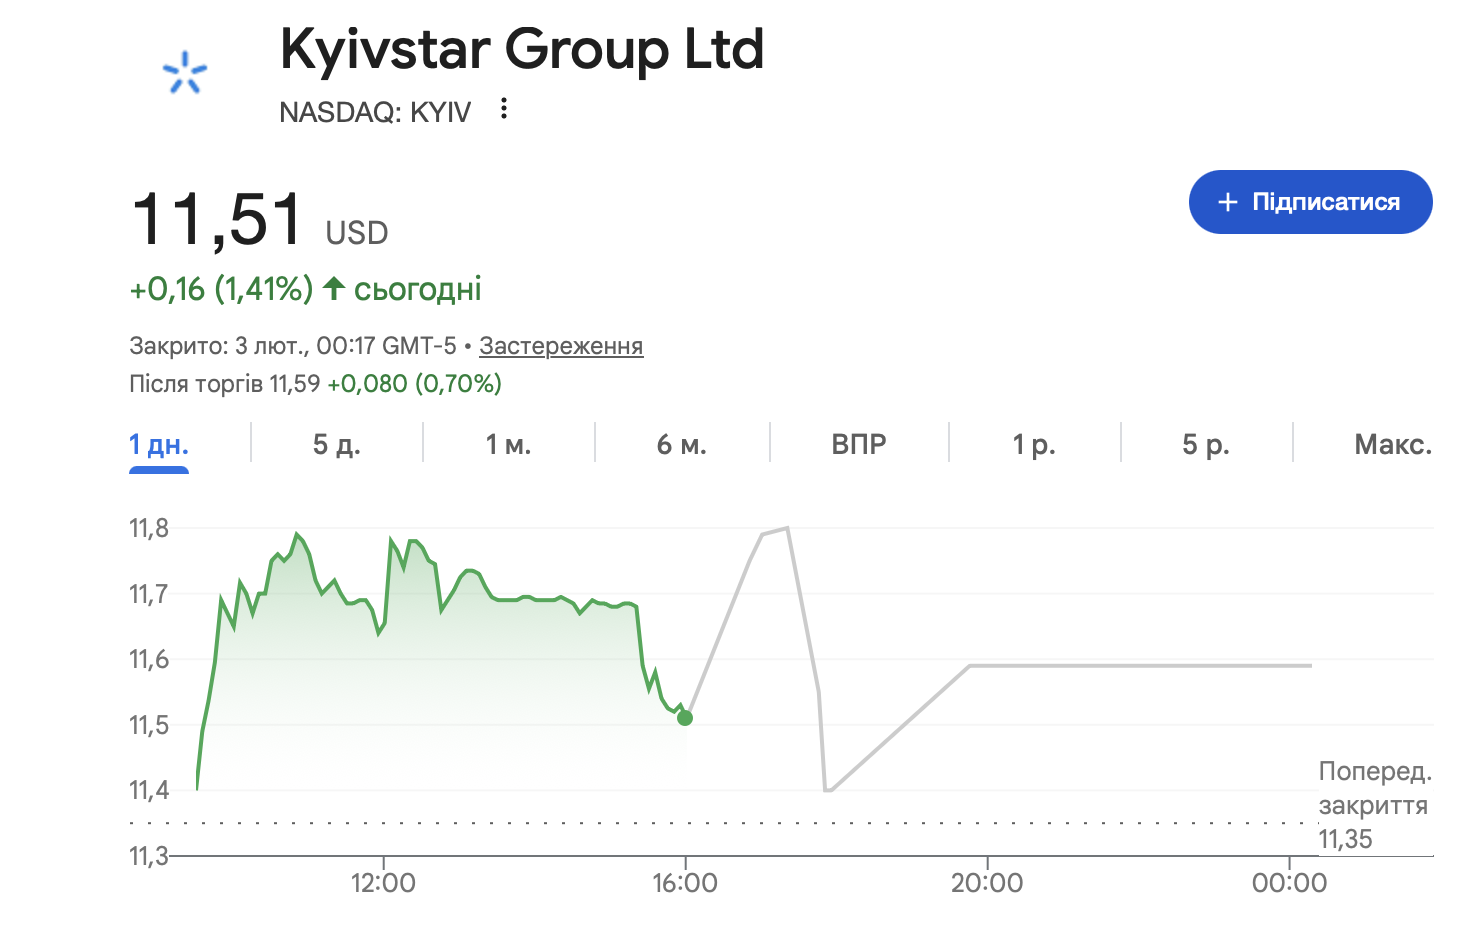The image size is (1470, 926).
Task: Click the Kyivstar Group Ltd heading
Action: pos(521,49)
